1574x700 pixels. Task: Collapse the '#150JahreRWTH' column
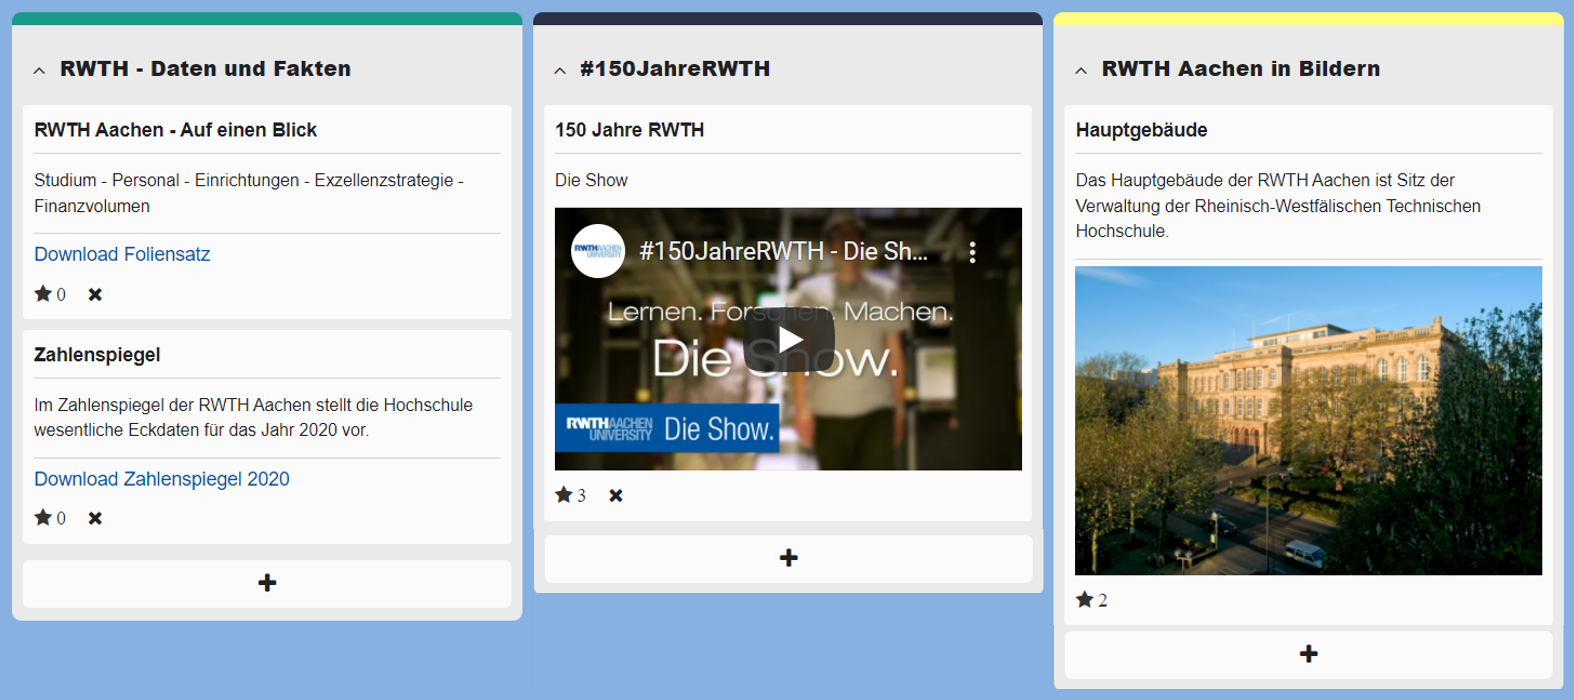pyautogui.click(x=560, y=70)
